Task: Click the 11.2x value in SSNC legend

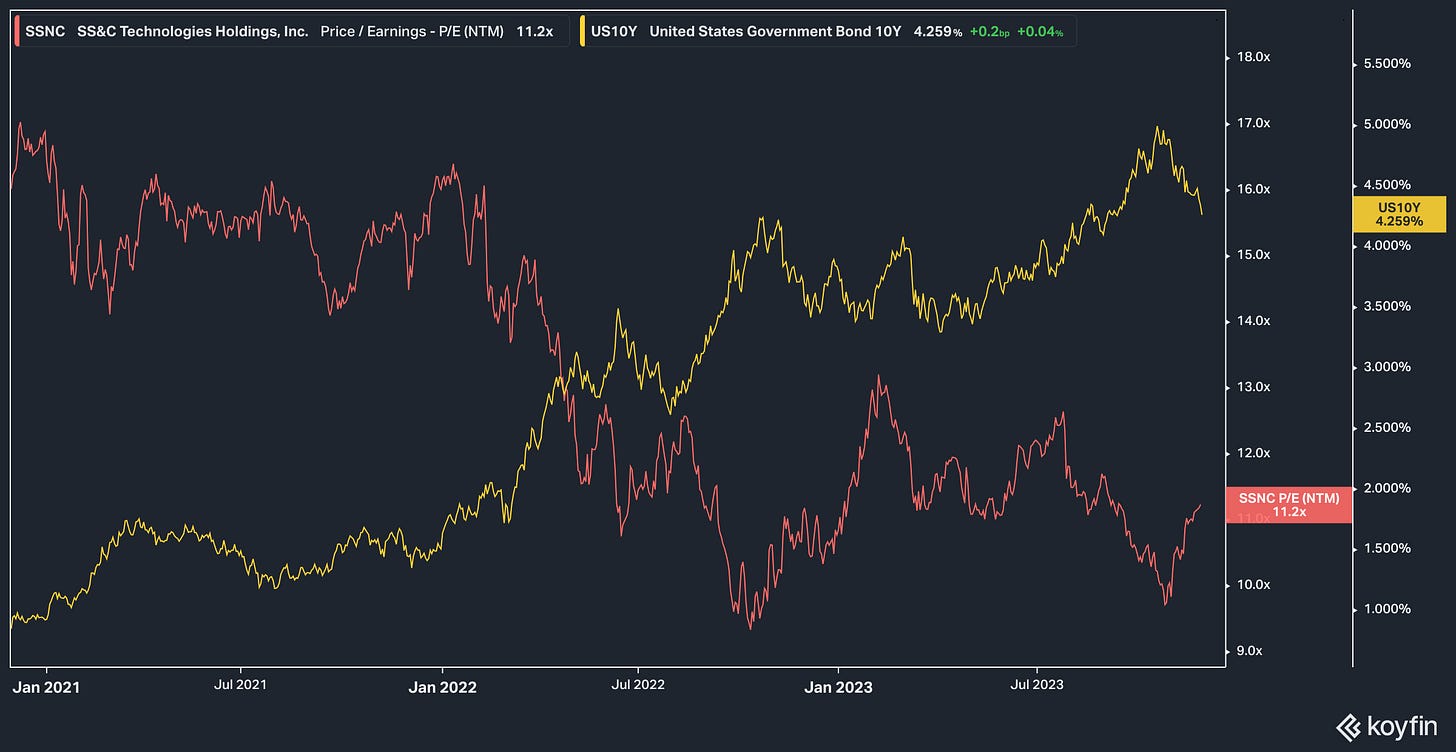Action: 535,31
